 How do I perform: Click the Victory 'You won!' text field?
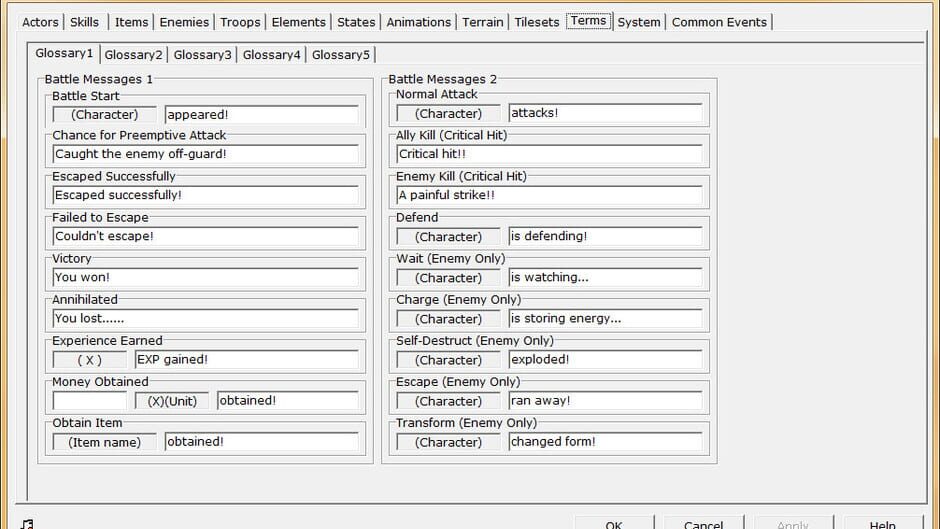(206, 277)
